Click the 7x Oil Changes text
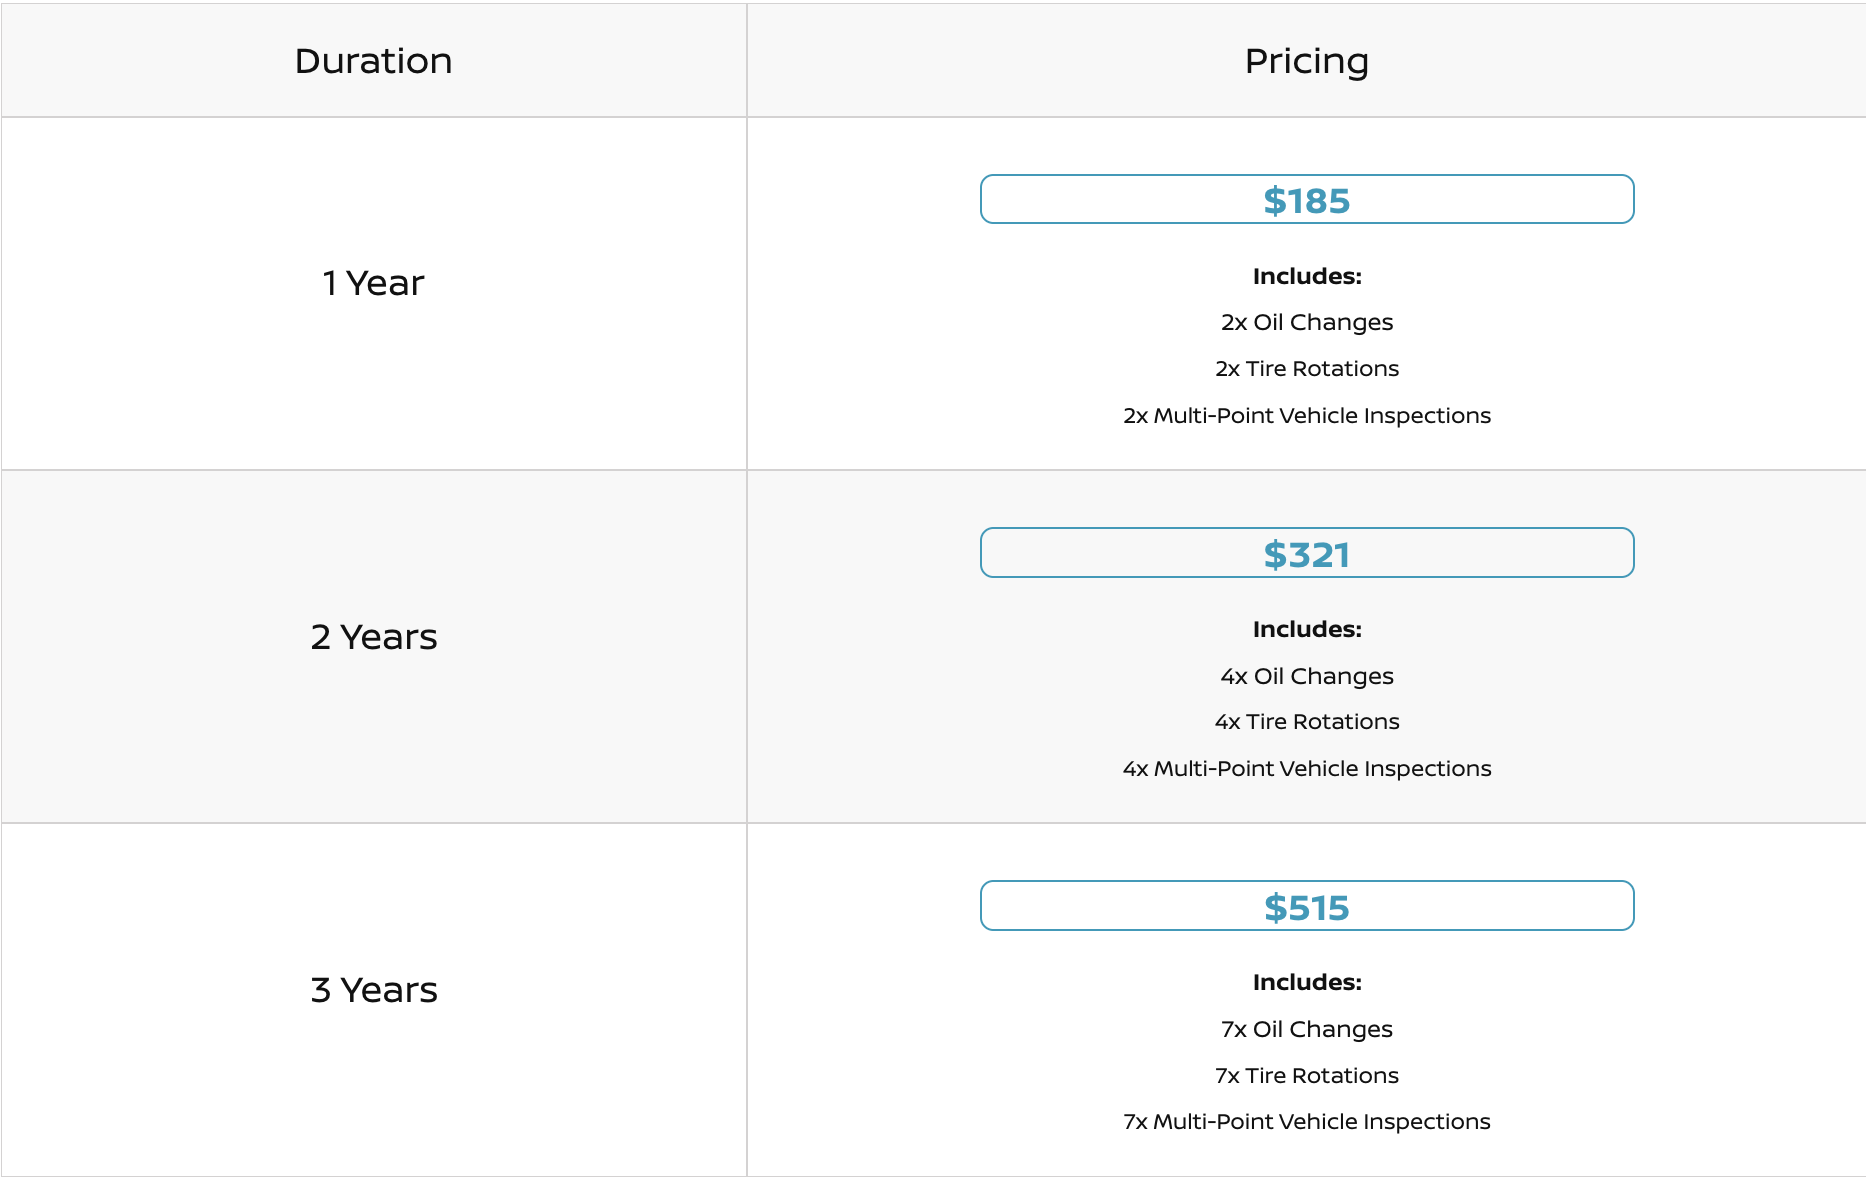The width and height of the screenshot is (1866, 1190). pos(1307,1029)
